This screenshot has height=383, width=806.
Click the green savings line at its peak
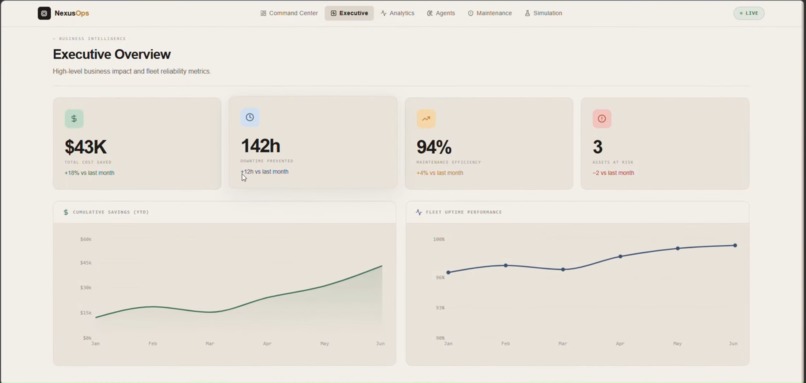point(381,266)
